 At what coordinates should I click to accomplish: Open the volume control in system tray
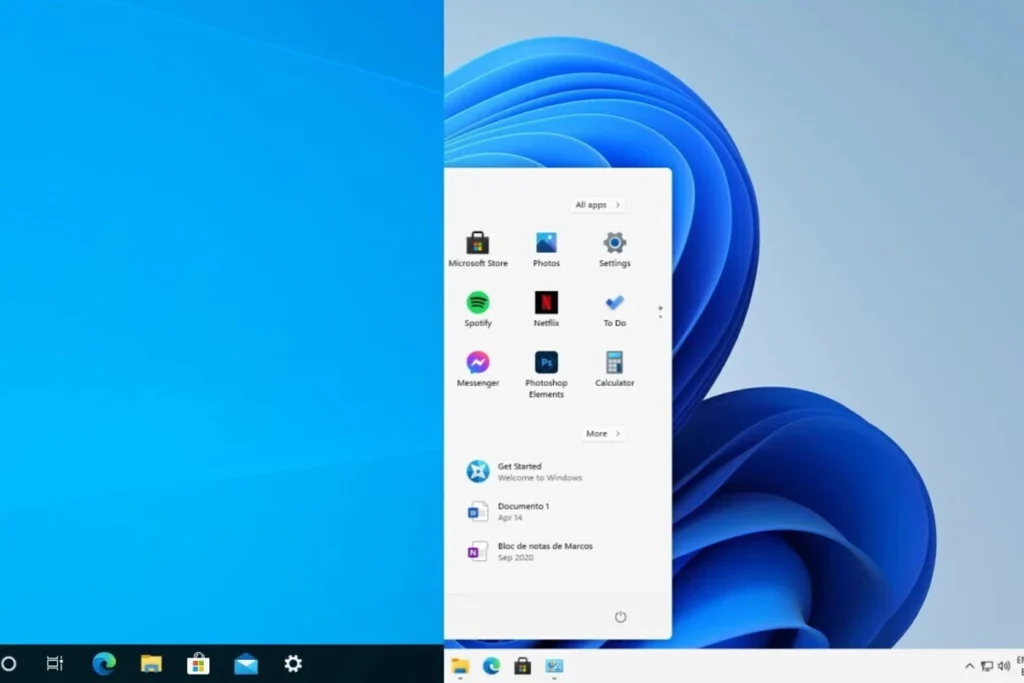click(x=1002, y=666)
